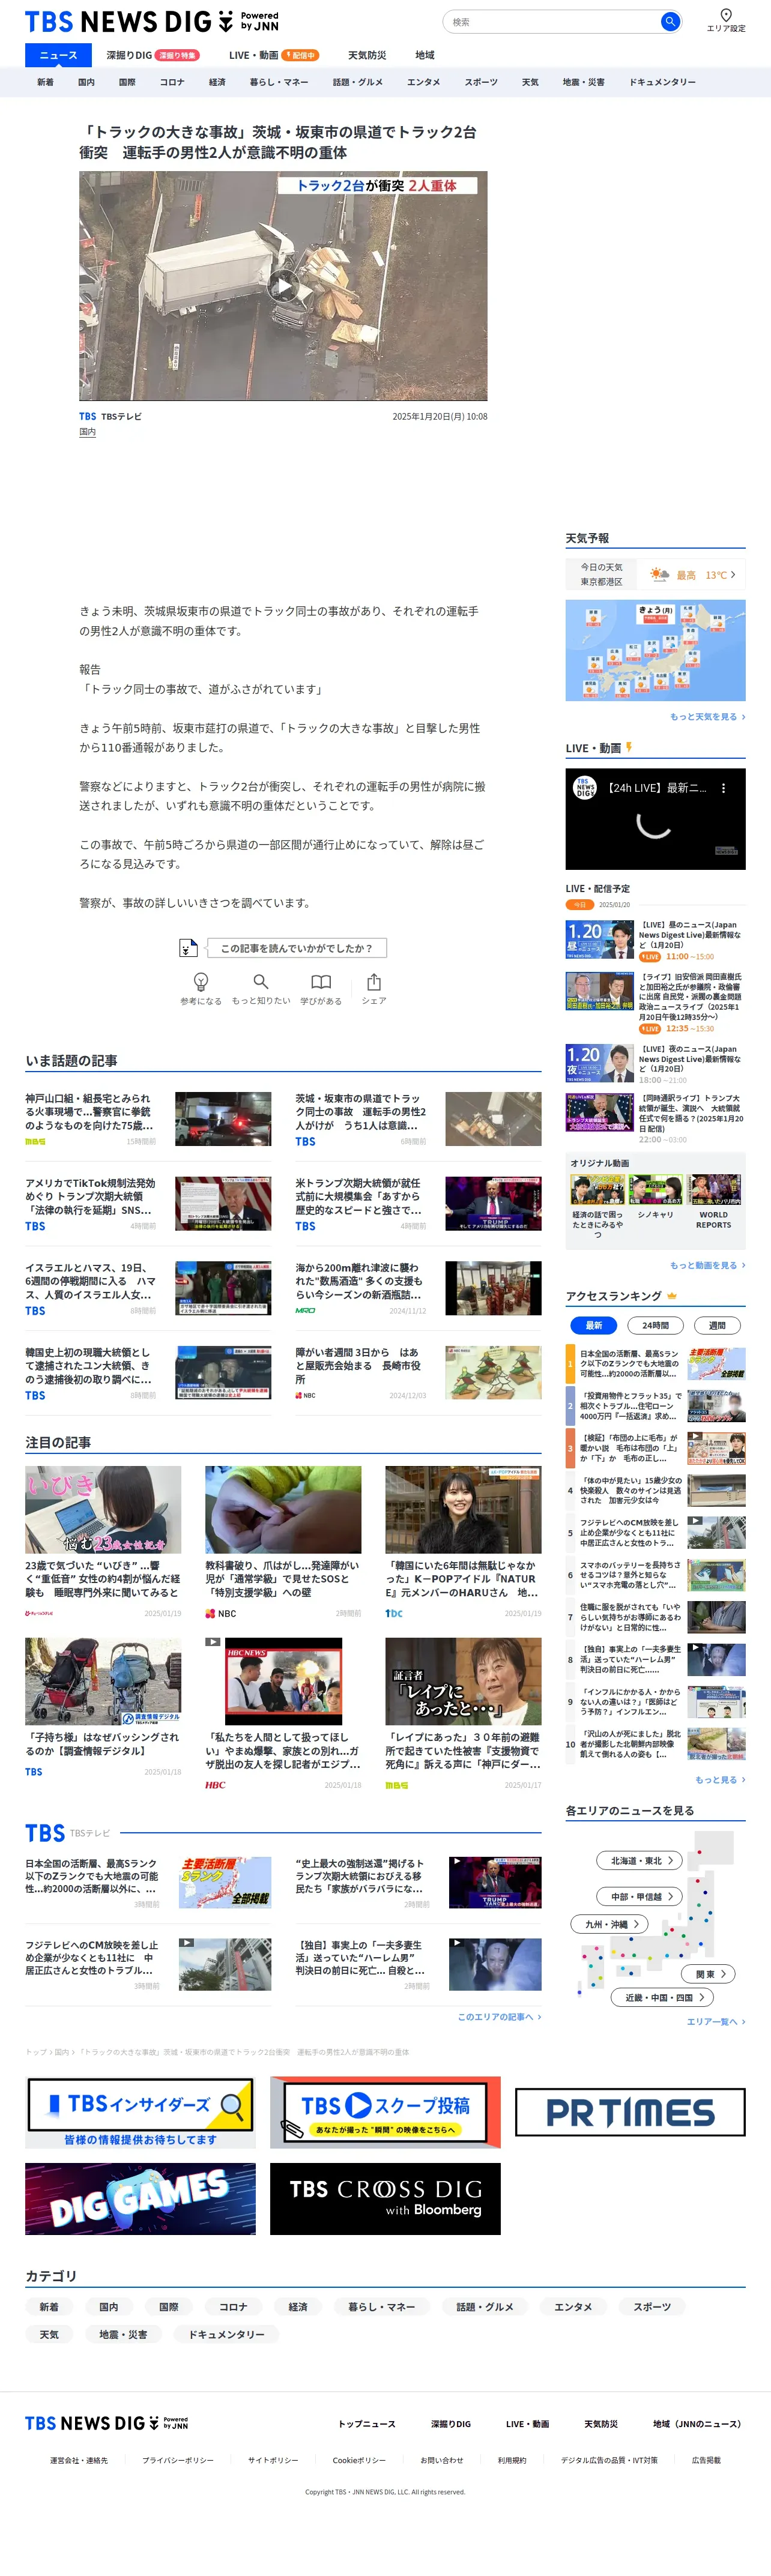This screenshot has height=2576, width=771.
Task: Open the 国際 sub-navigation item
Action: [x=127, y=82]
